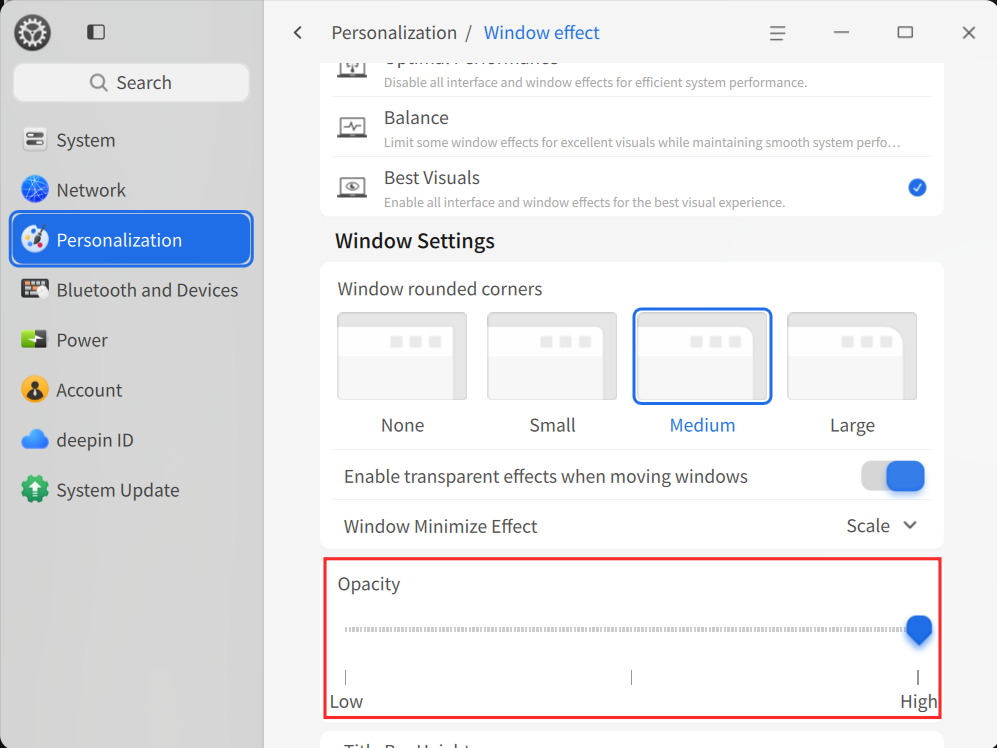Screen dimensions: 997x748
Task: Click the System Update icon
Action: coord(34,489)
